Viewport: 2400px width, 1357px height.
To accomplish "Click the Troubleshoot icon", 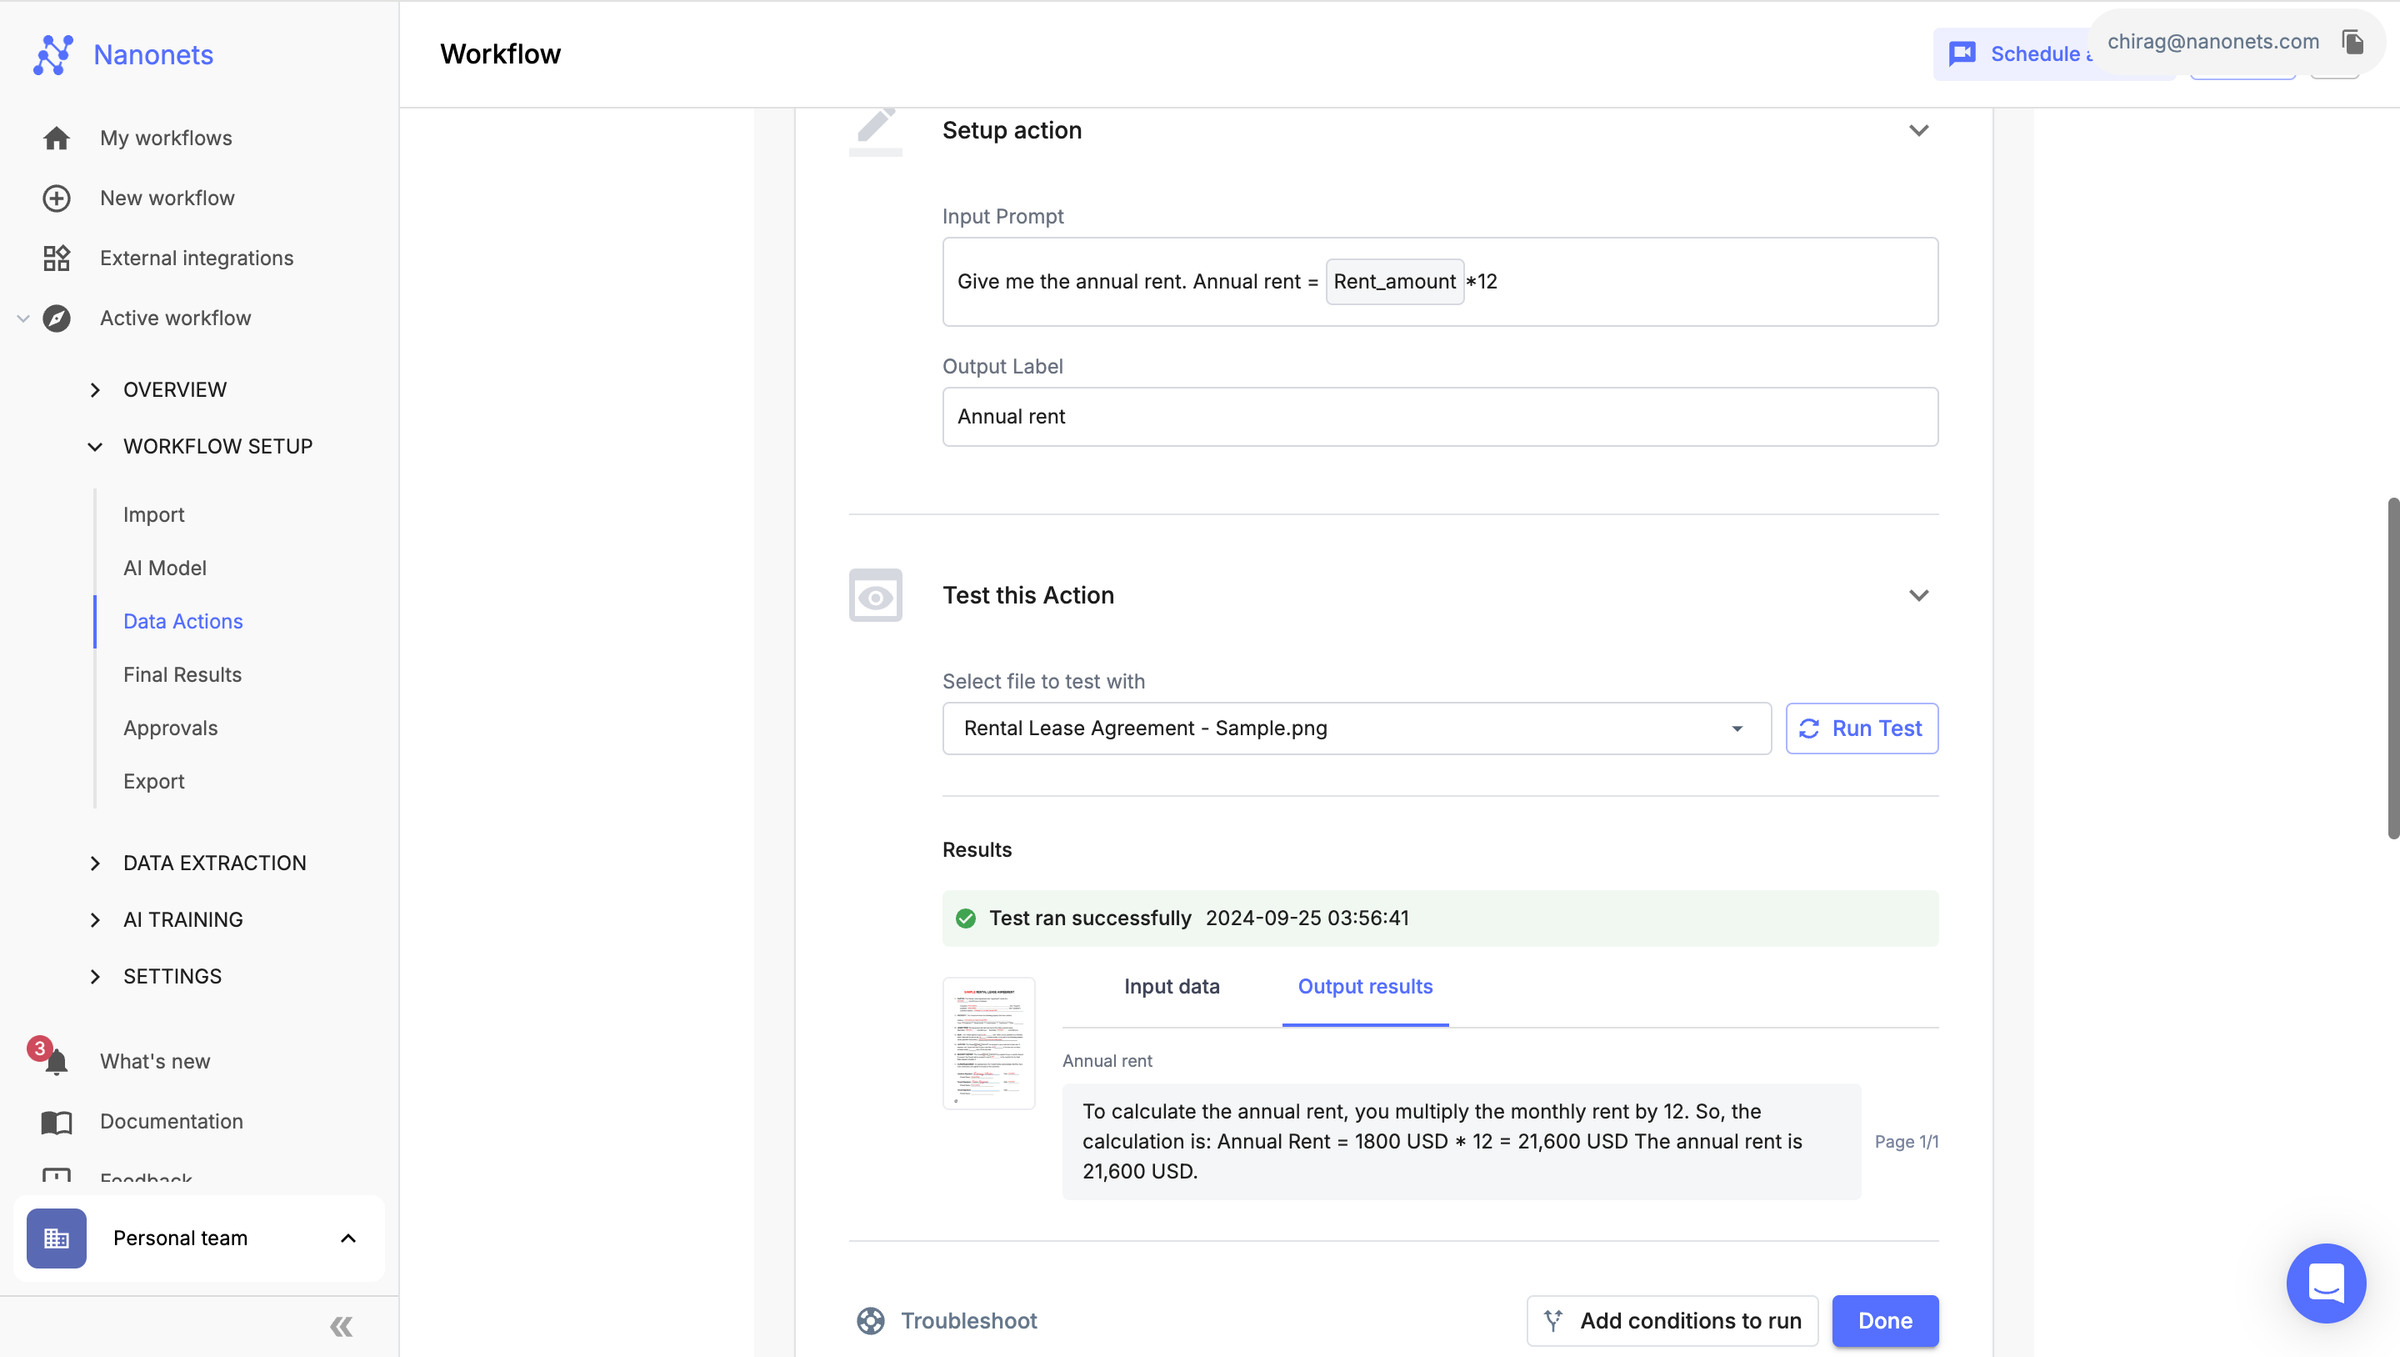I will [x=871, y=1320].
